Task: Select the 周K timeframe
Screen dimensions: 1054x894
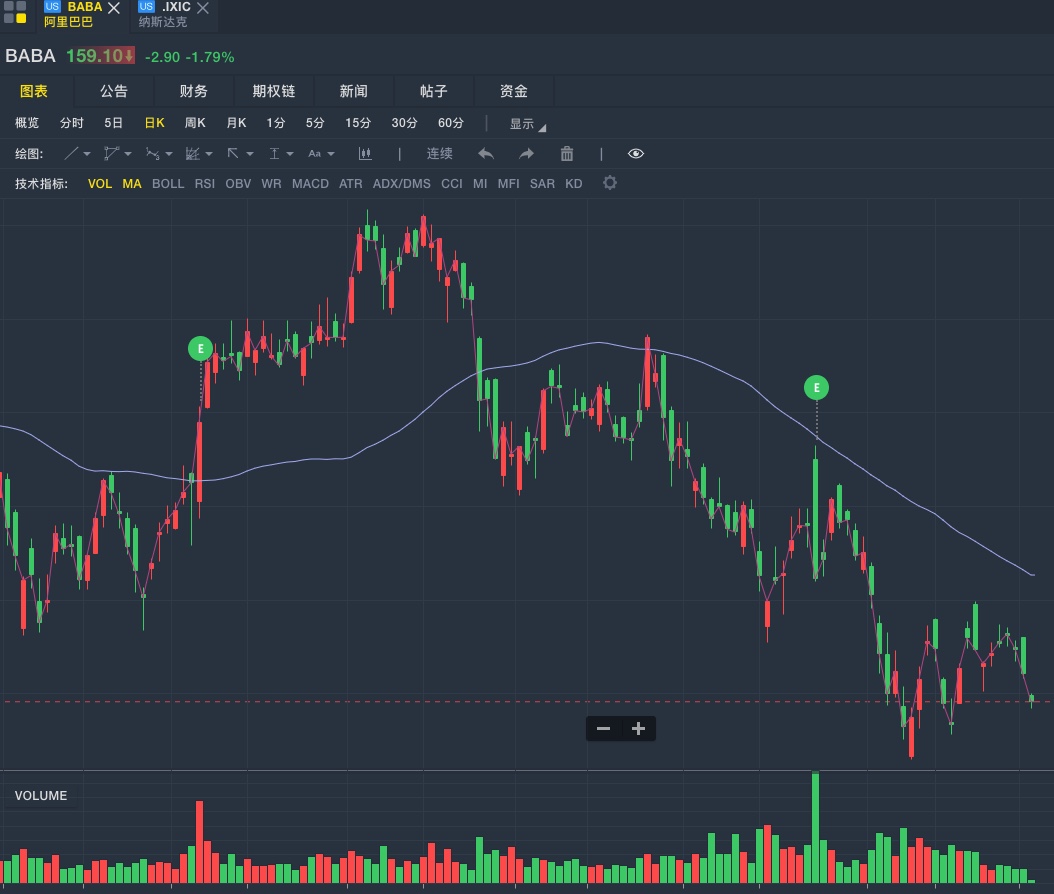Action: click(x=195, y=123)
